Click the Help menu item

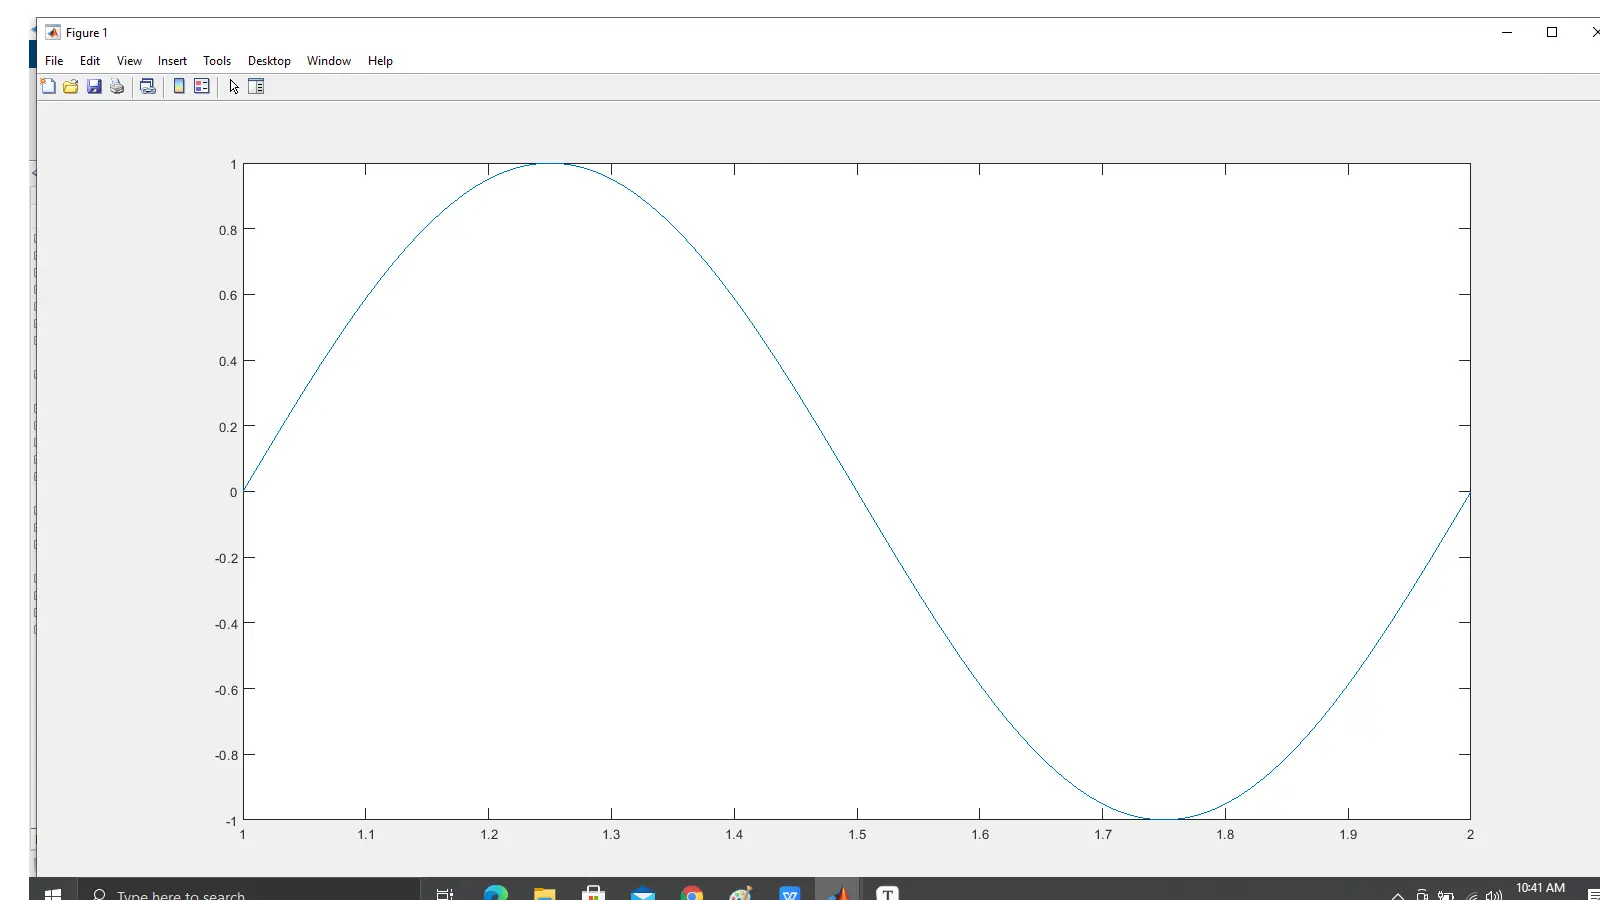click(380, 61)
